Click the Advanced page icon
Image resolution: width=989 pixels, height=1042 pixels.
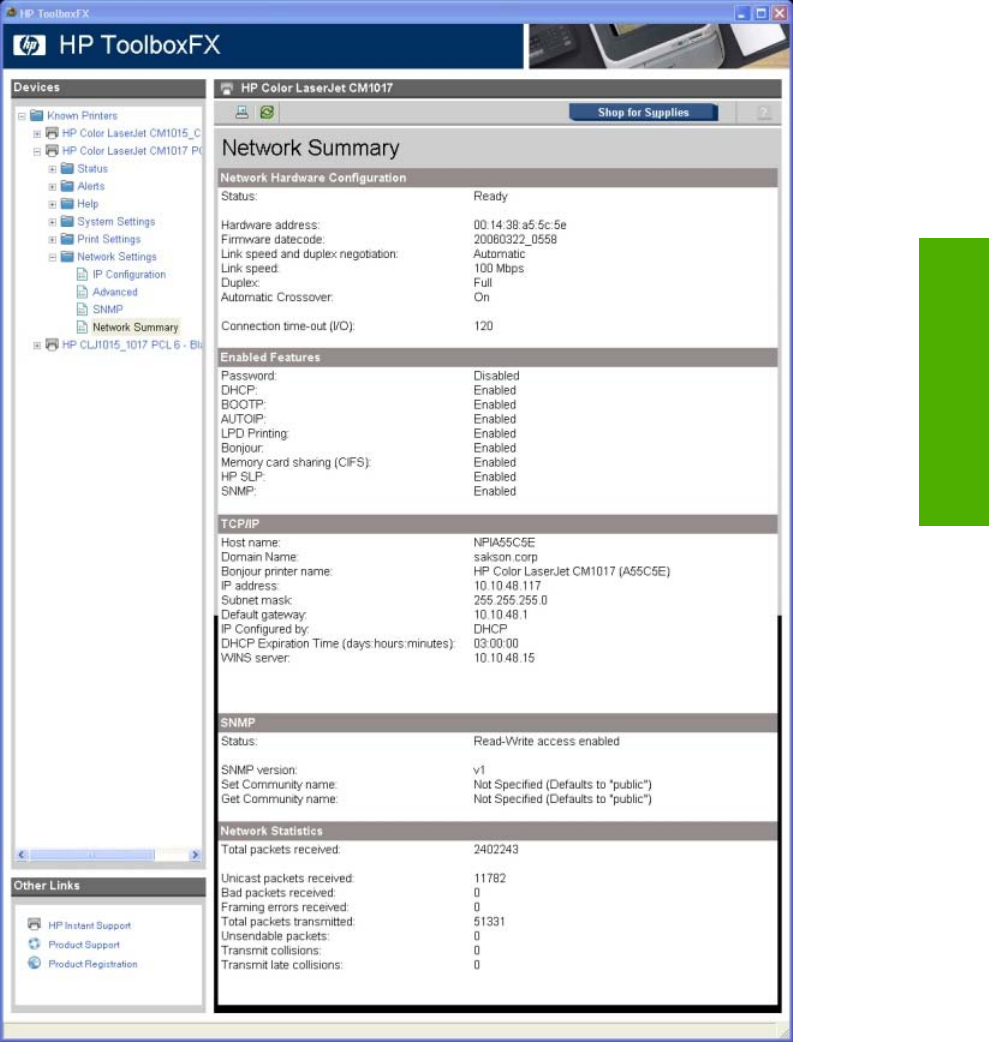pos(82,292)
